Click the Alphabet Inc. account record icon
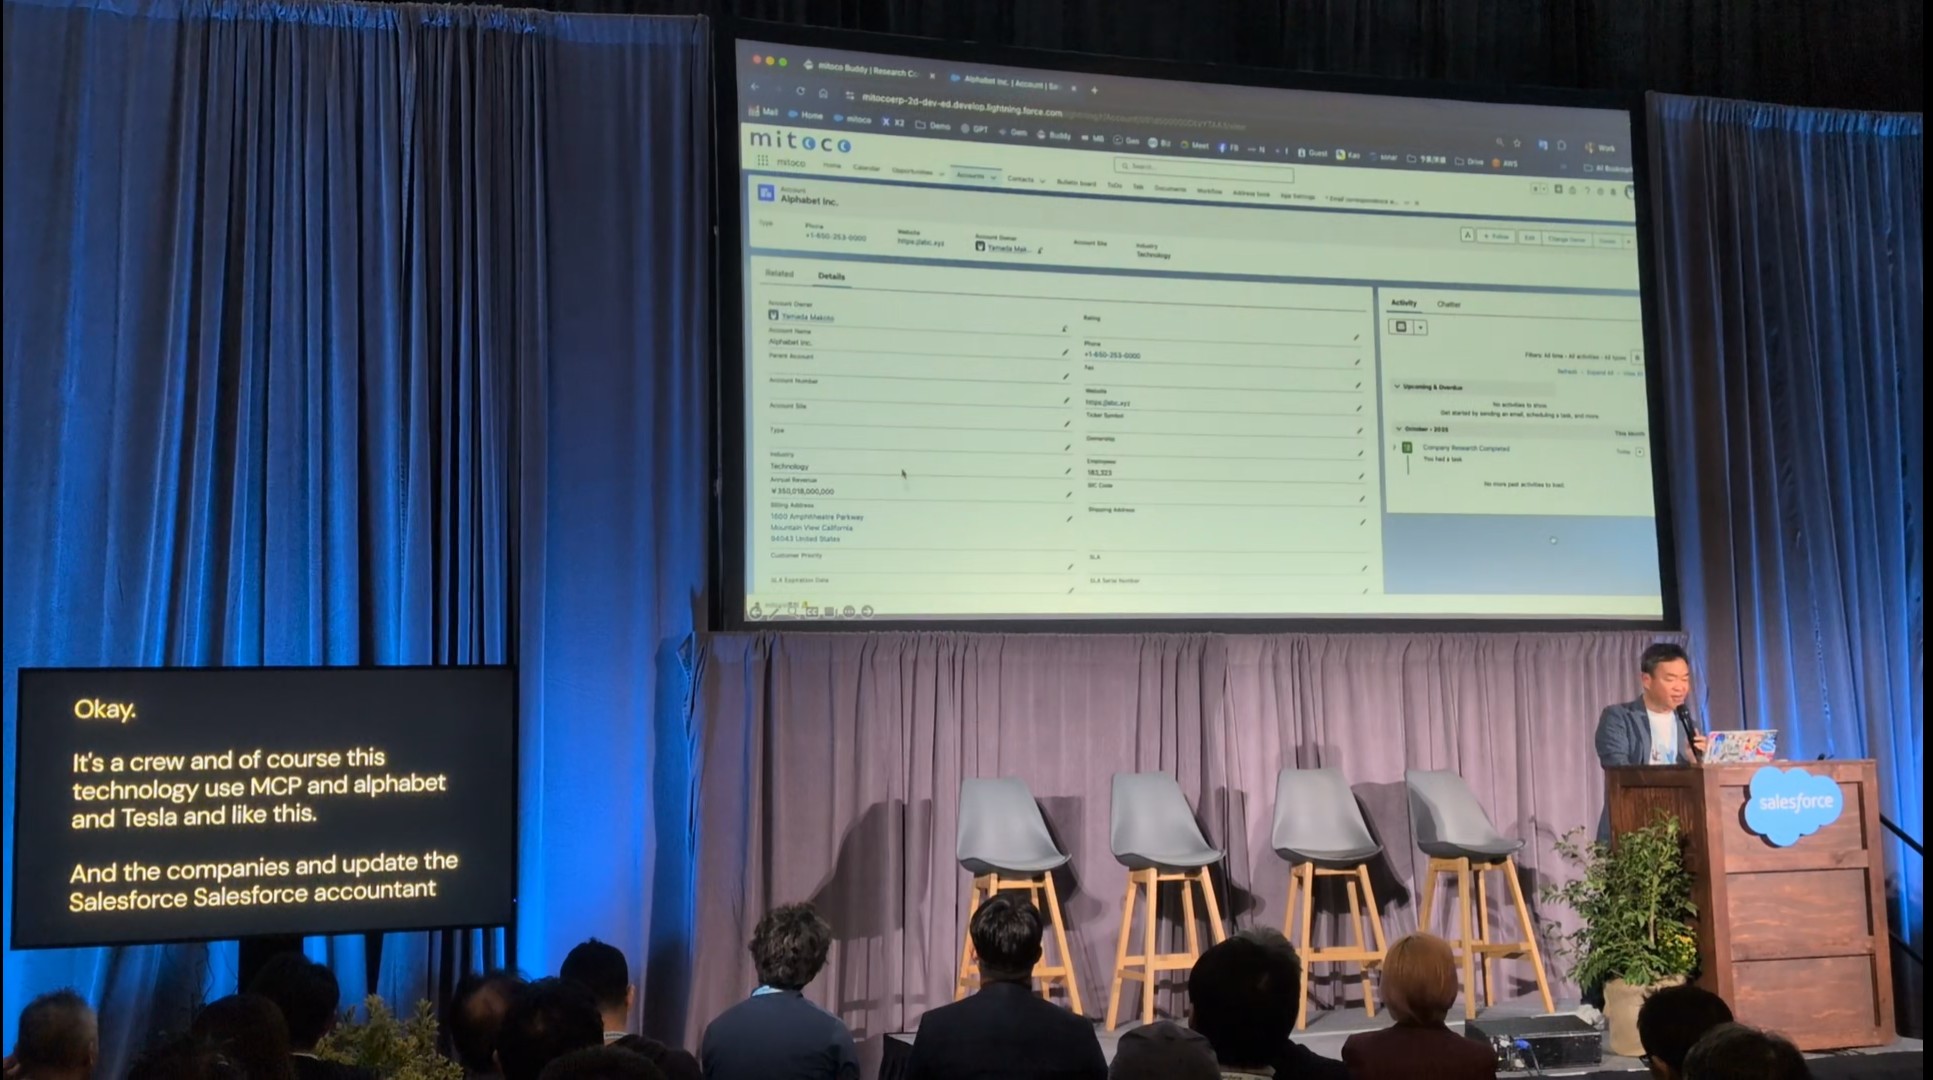This screenshot has height=1080, width=1933. point(766,193)
